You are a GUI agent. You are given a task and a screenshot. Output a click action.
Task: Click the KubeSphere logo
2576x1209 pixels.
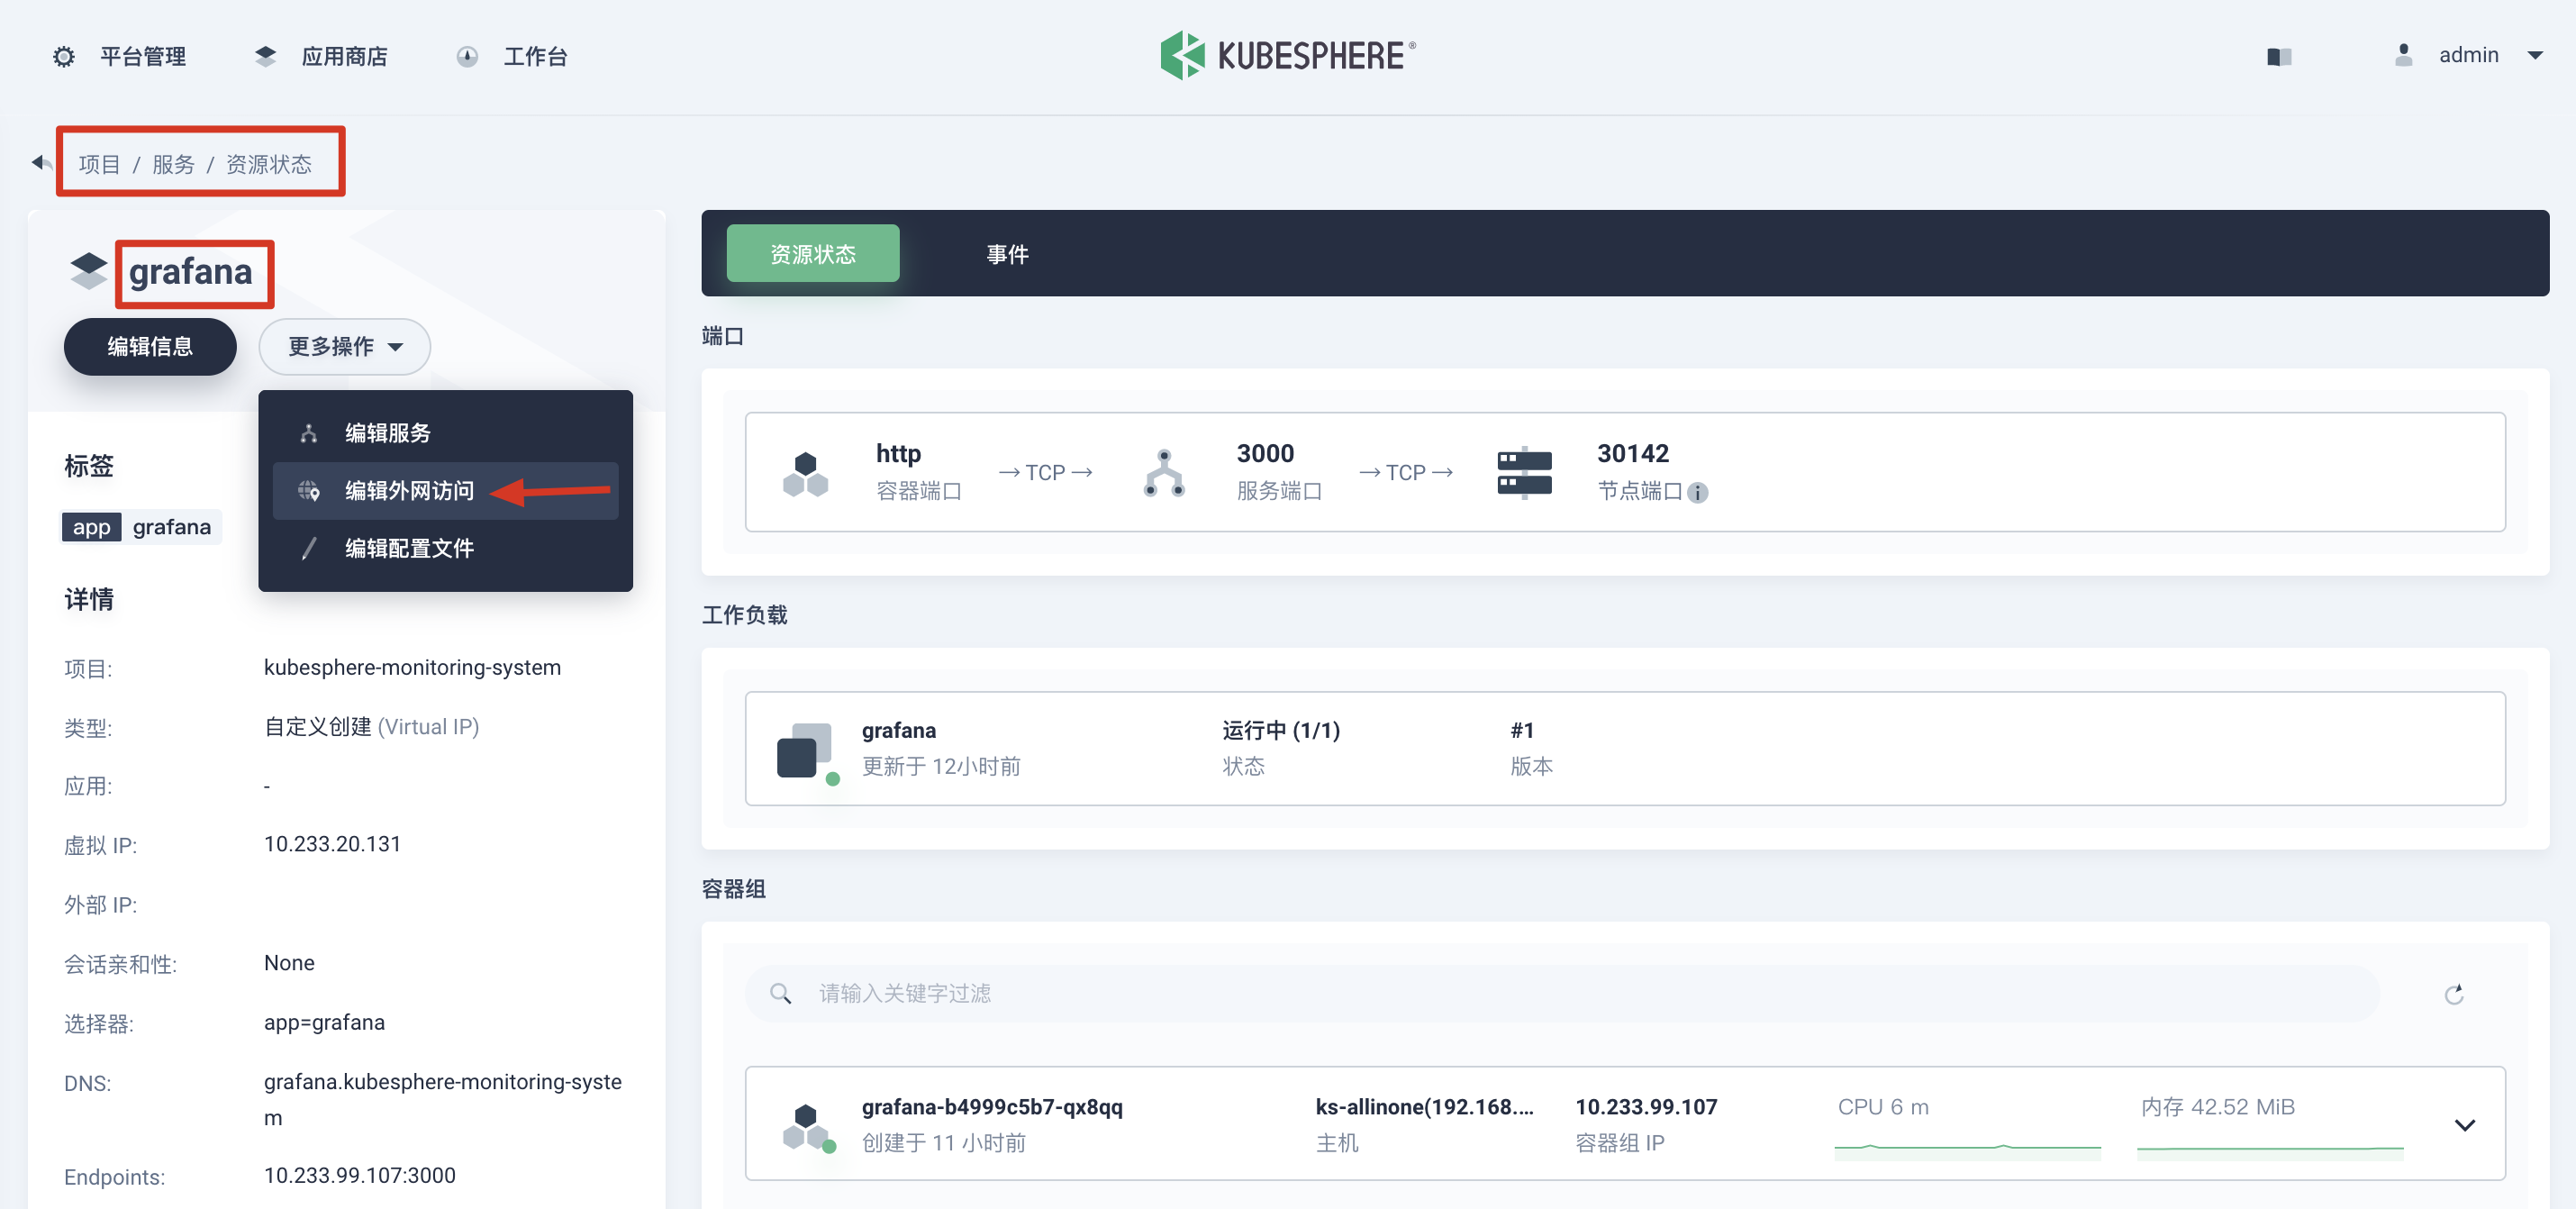(1184, 55)
